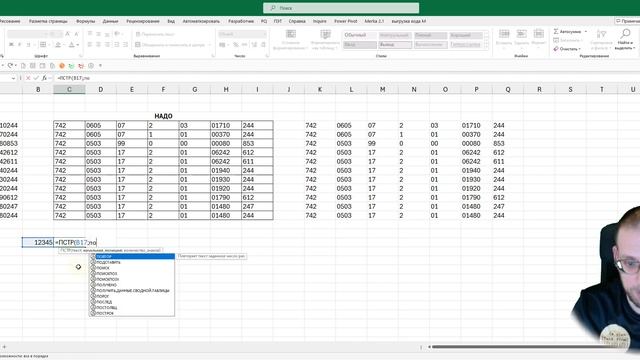Increase font size with the larger A icon
Viewport: 640px width, 360px height.
(x=68, y=34)
